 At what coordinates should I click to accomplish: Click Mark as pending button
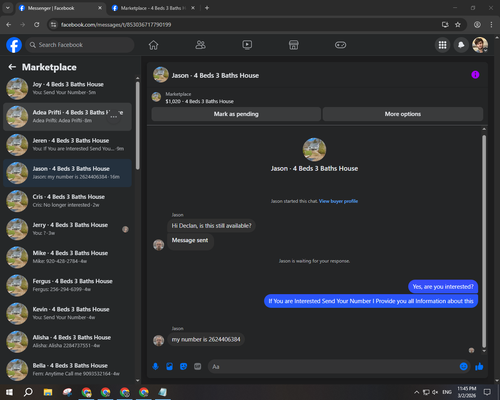tap(236, 114)
